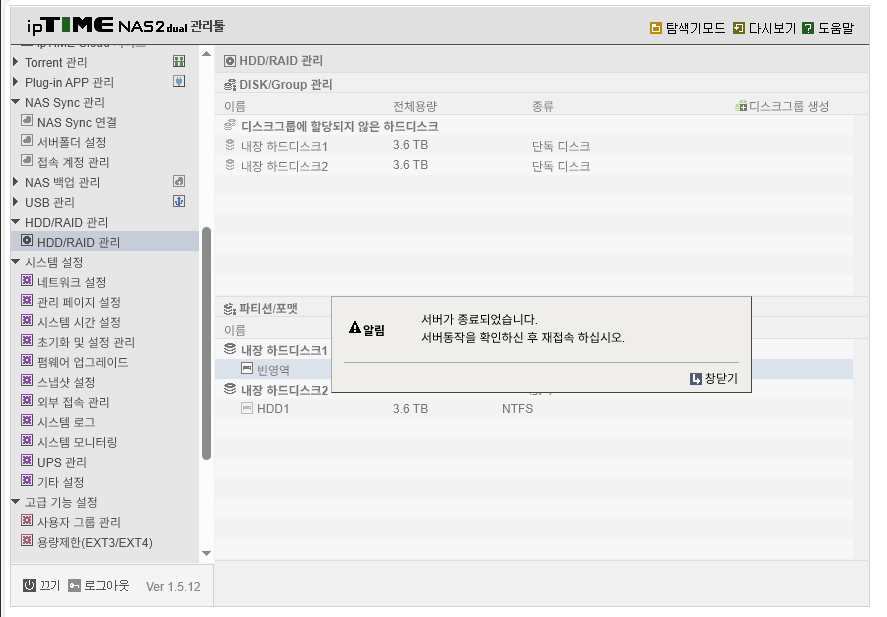The height and width of the screenshot is (617, 887).
Task: Collapse the NAS Sync 관리 section
Action: pos(16,102)
